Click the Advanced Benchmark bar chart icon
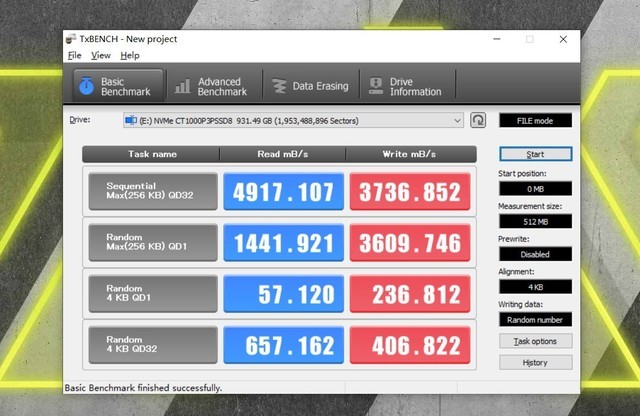This screenshot has width=640, height=416. 182,86
